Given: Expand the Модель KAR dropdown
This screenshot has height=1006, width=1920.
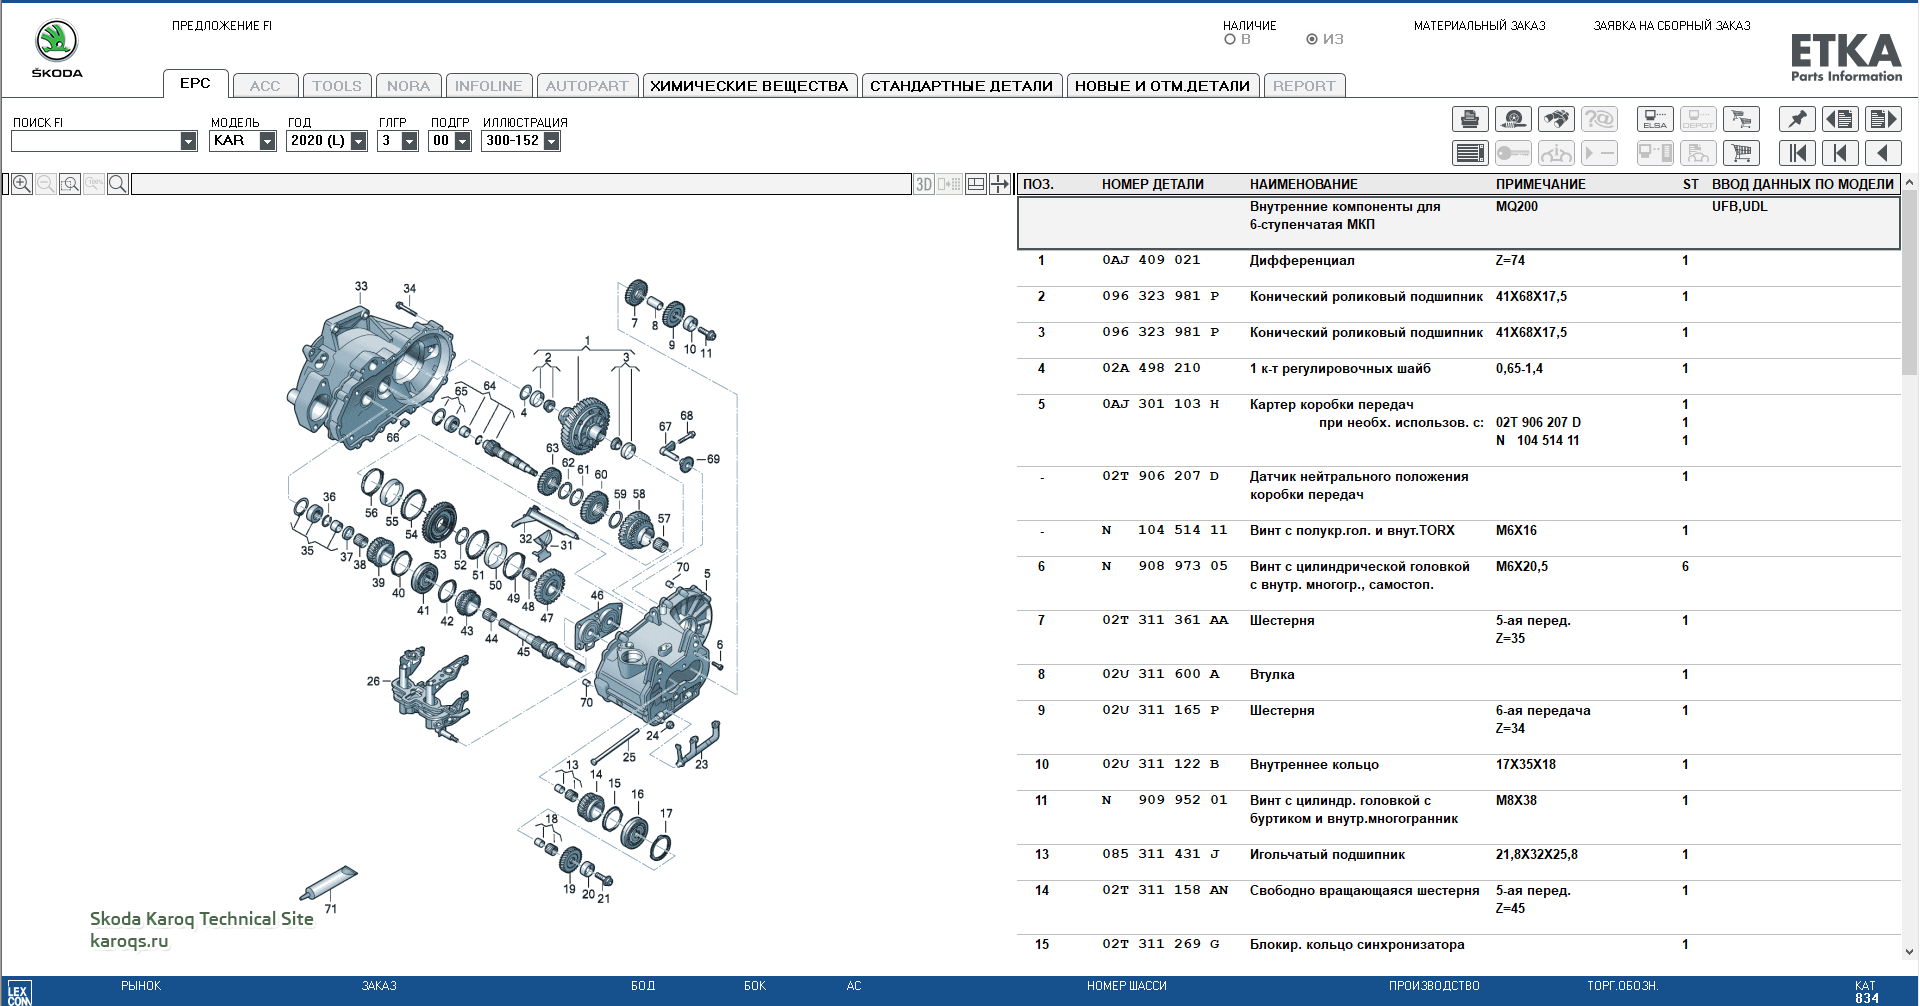Looking at the screenshot, I should point(267,141).
